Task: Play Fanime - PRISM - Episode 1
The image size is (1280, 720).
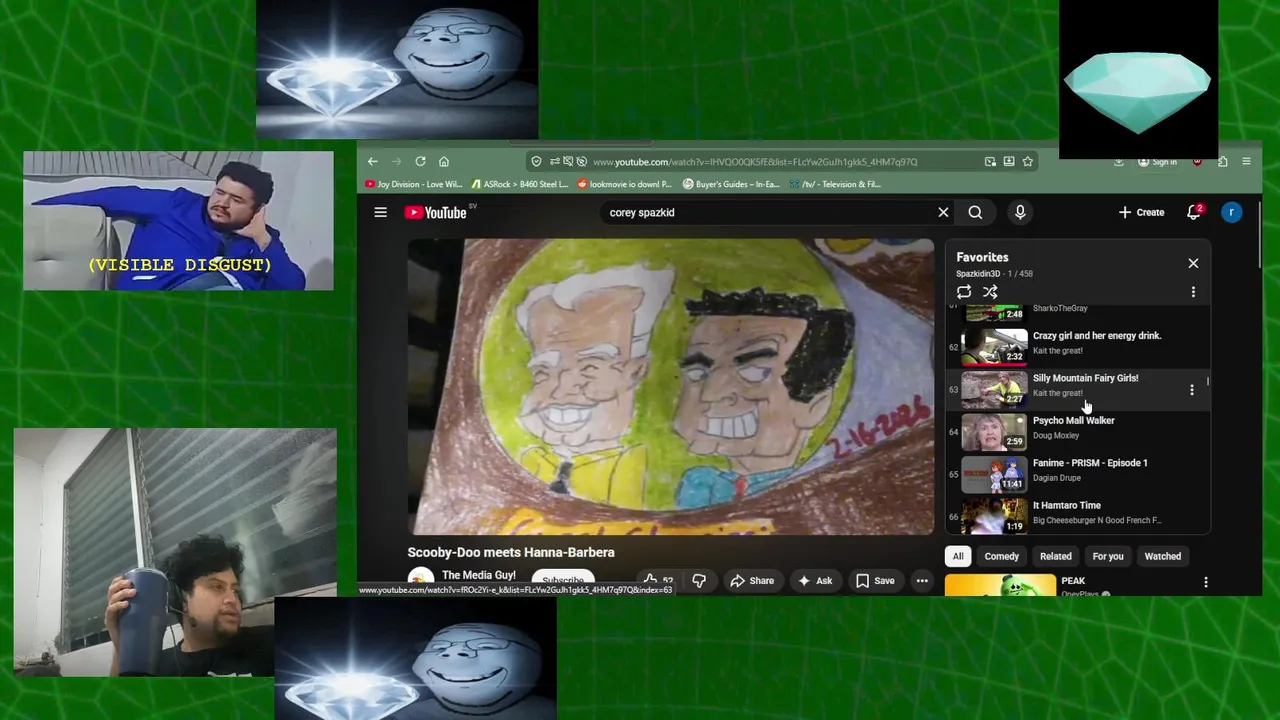Action: pos(1090,463)
